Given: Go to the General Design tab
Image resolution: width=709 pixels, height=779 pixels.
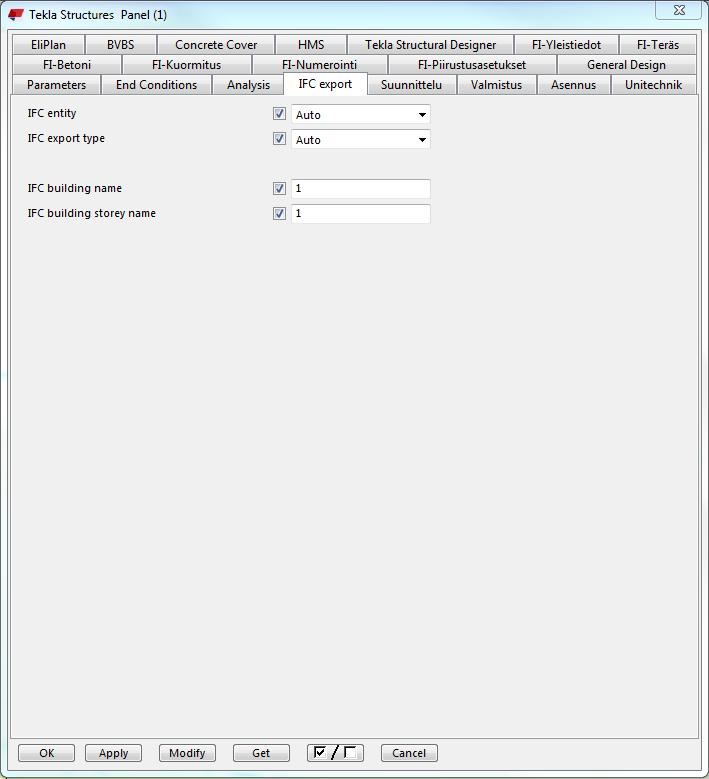Looking at the screenshot, I should click(626, 65).
